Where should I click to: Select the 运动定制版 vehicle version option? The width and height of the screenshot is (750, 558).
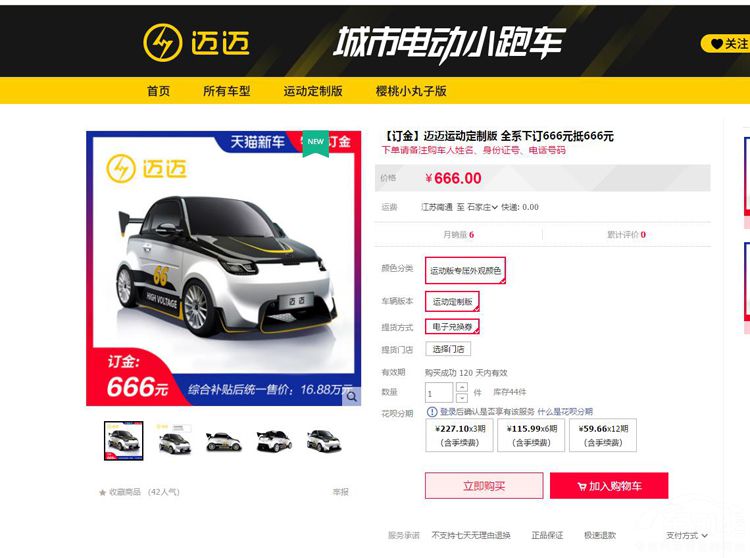(x=452, y=302)
